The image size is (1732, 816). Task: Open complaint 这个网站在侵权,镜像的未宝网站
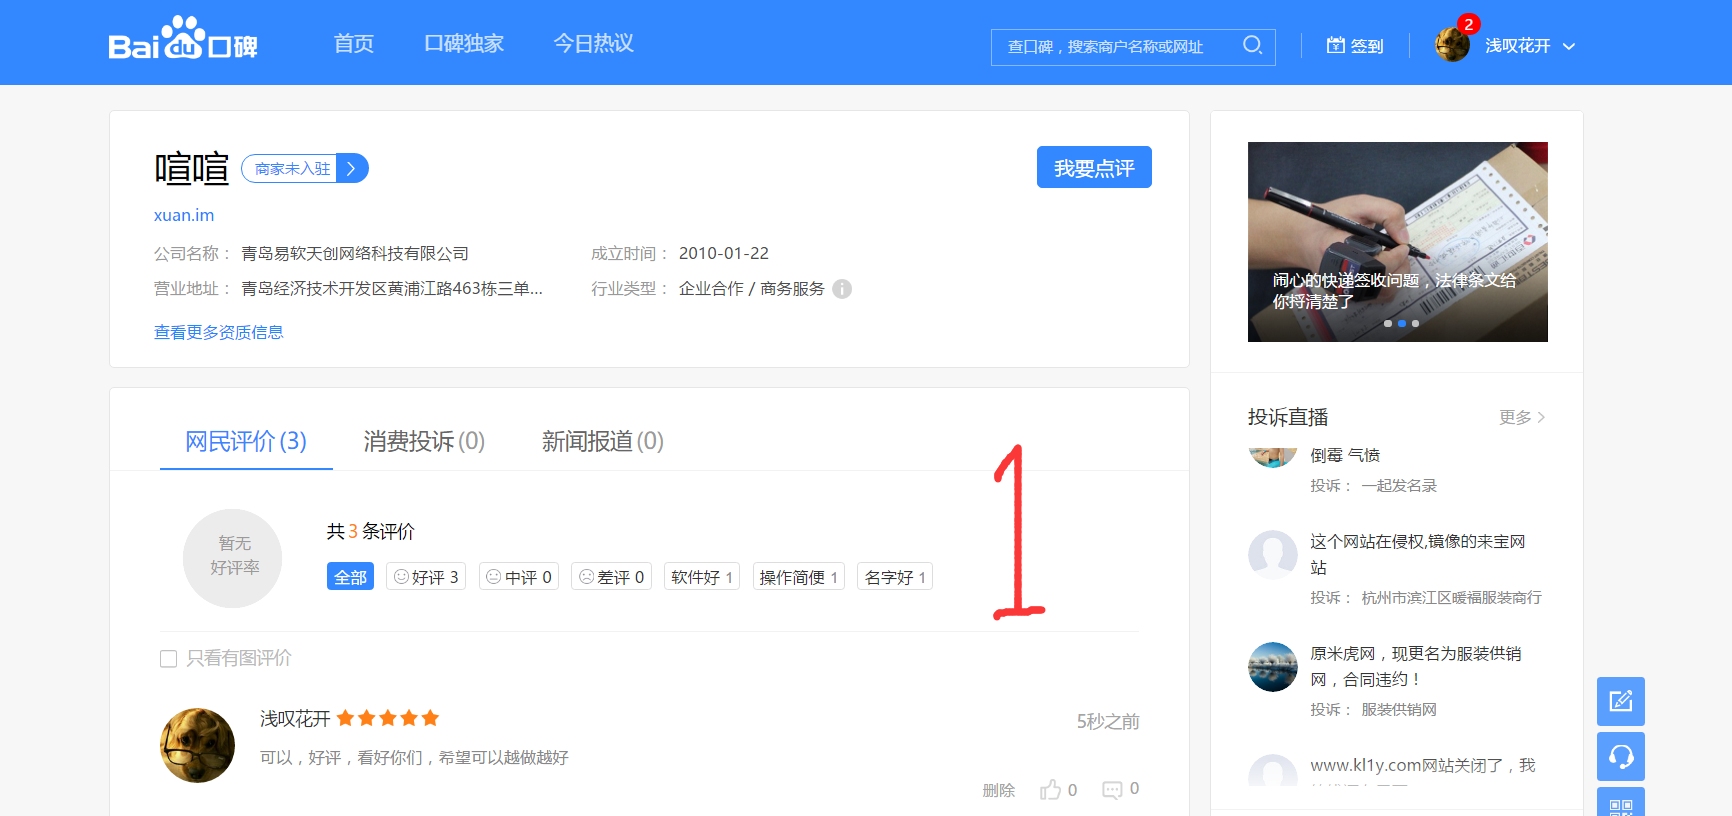1418,555
